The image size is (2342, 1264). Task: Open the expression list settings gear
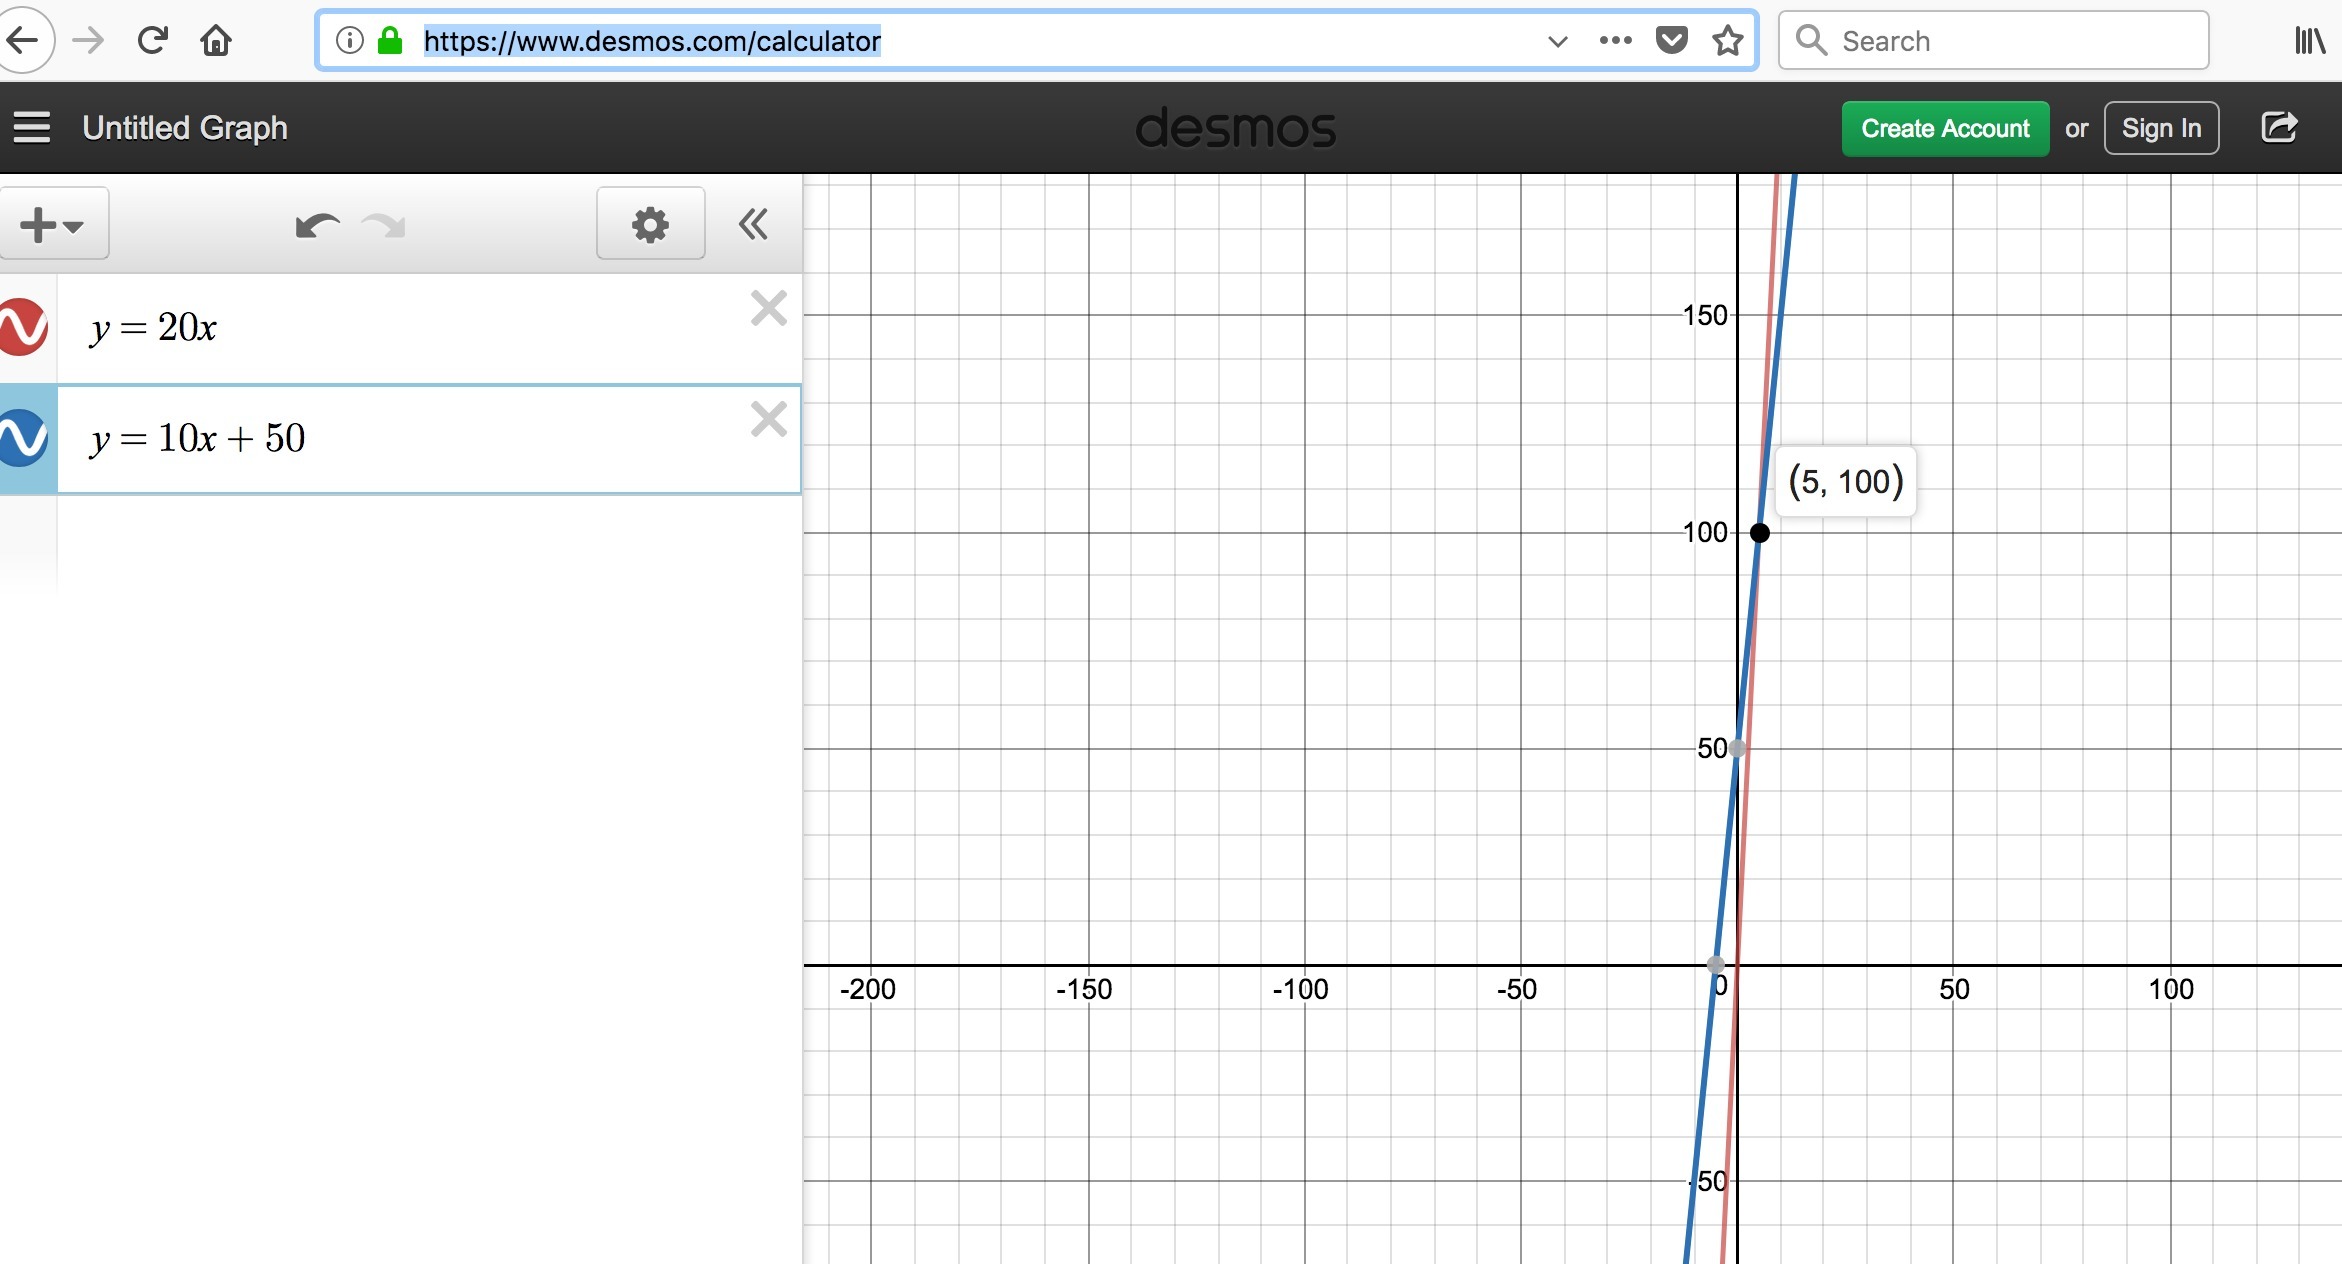(x=650, y=224)
